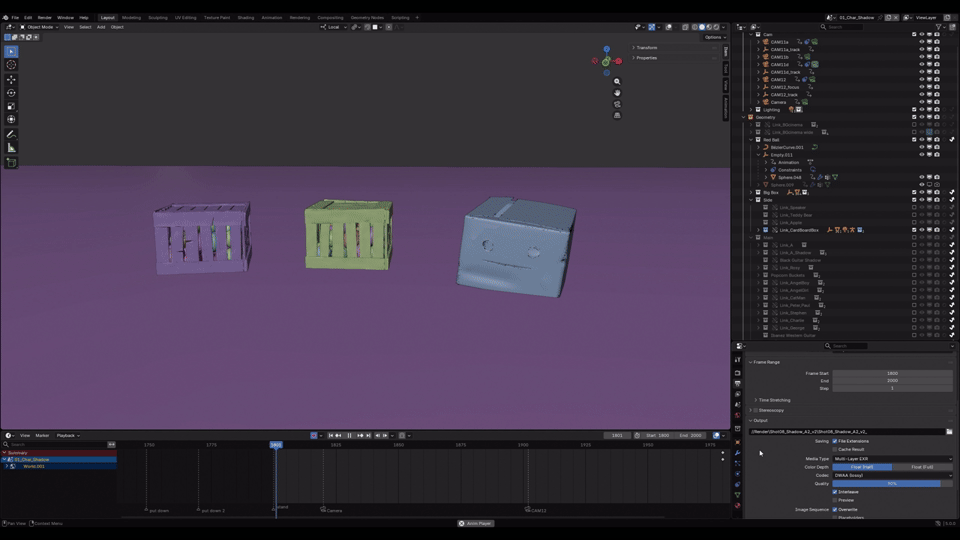960x540 pixels.
Task: Open the Output properties tab icon
Action: coord(738,383)
